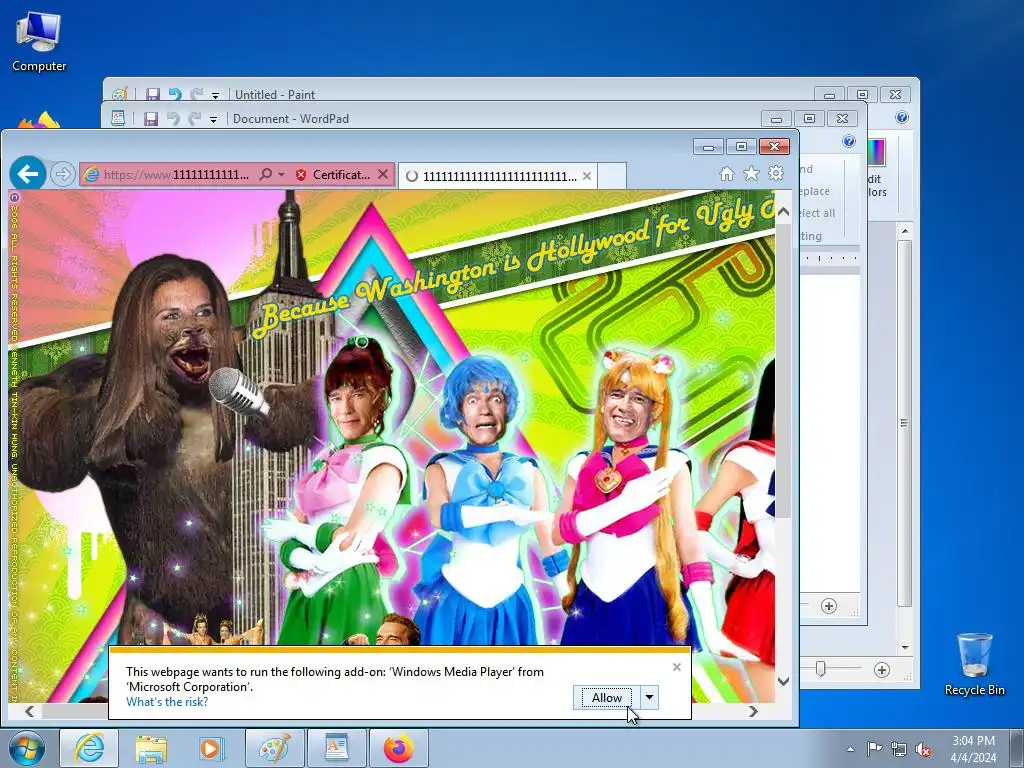Open WordPad Help question mark icon
1024x768 pixels.
[x=848, y=141]
